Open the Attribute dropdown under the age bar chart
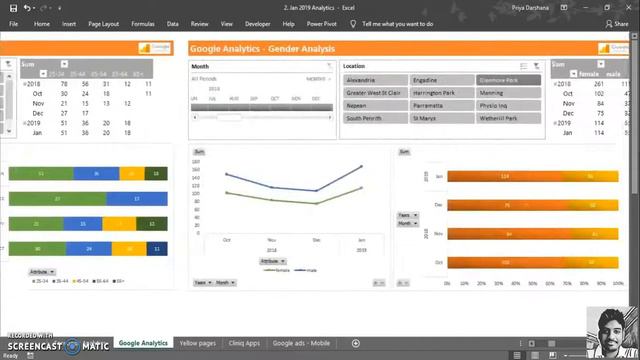This screenshot has height=360, width=640. tap(42, 272)
